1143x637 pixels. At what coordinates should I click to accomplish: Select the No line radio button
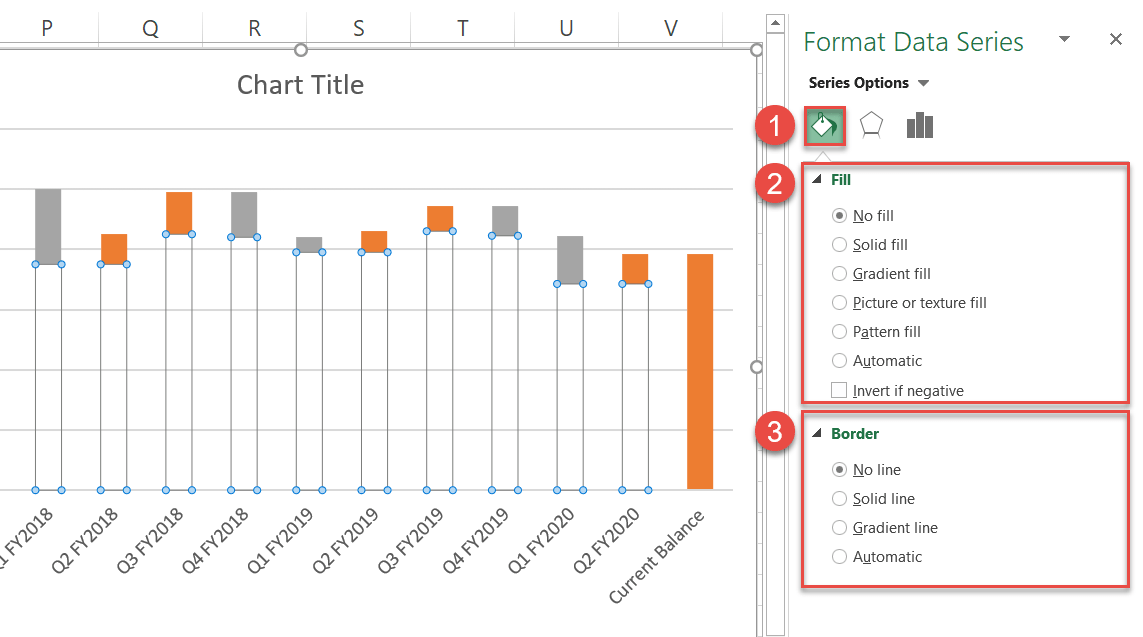839,469
